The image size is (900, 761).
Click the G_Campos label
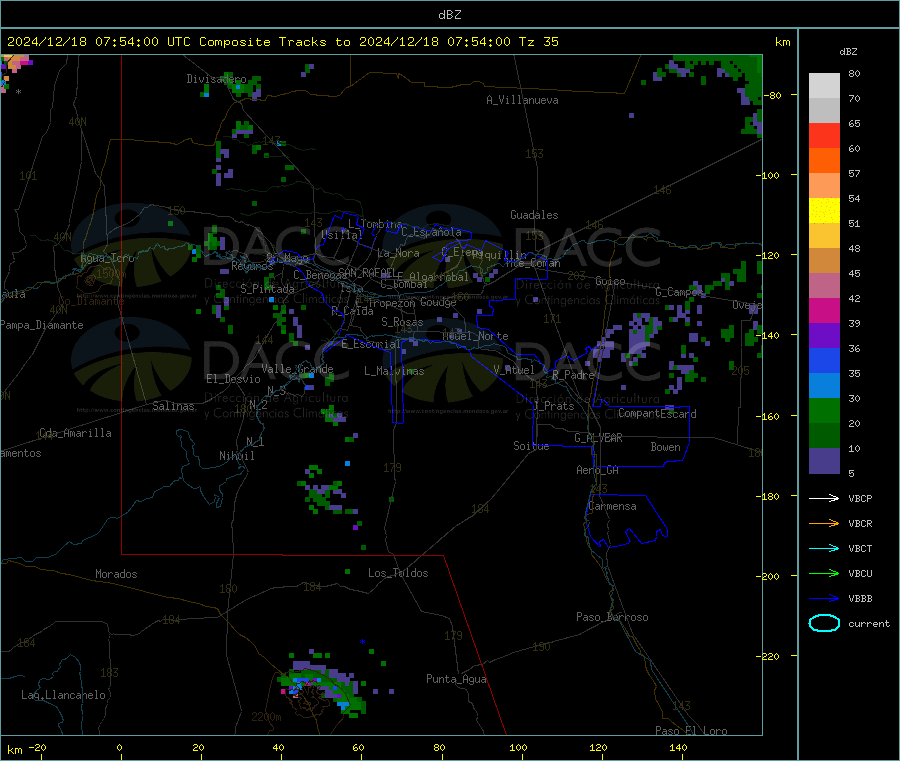point(680,292)
